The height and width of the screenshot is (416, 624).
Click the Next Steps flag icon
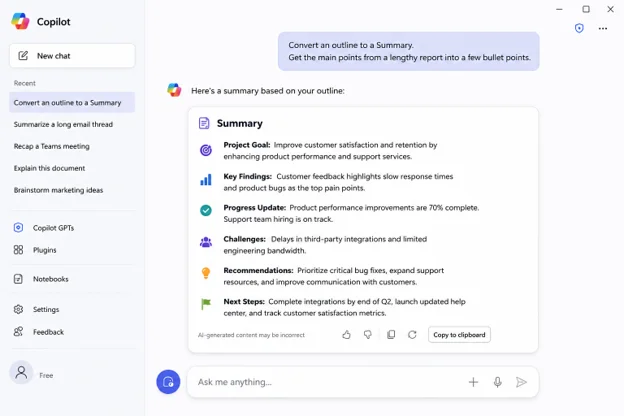coord(206,304)
